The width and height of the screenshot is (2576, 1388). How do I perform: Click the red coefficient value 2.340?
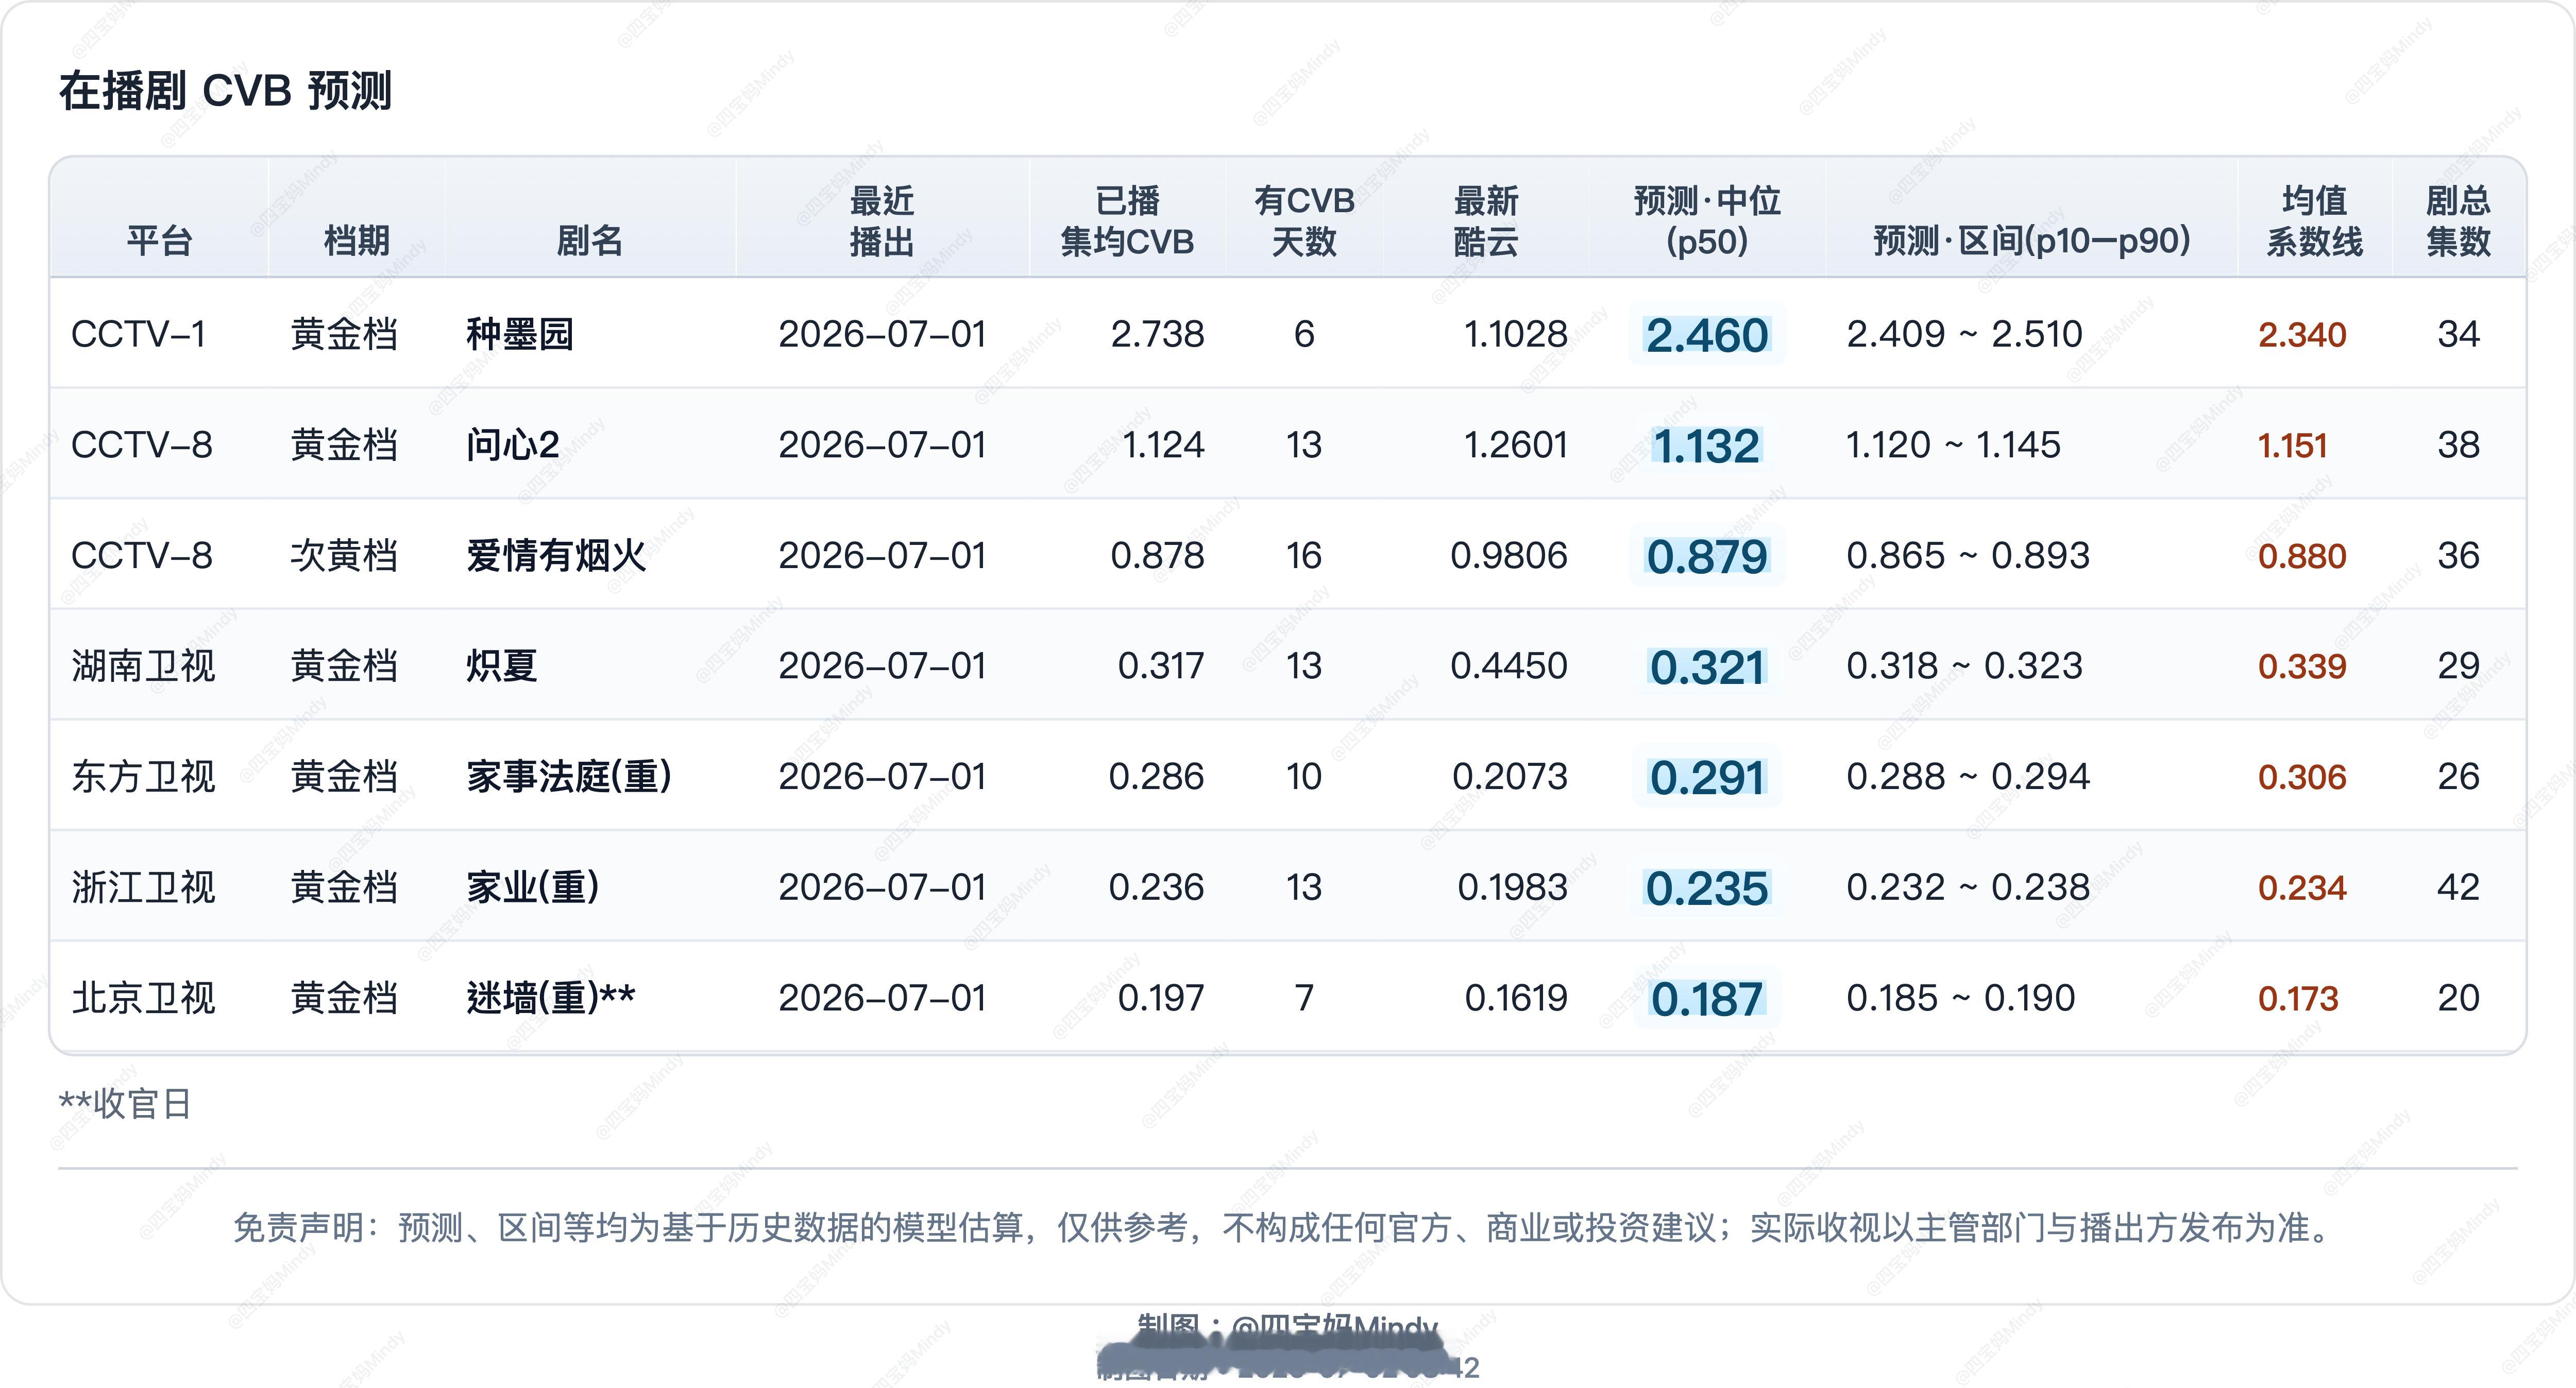click(2302, 335)
